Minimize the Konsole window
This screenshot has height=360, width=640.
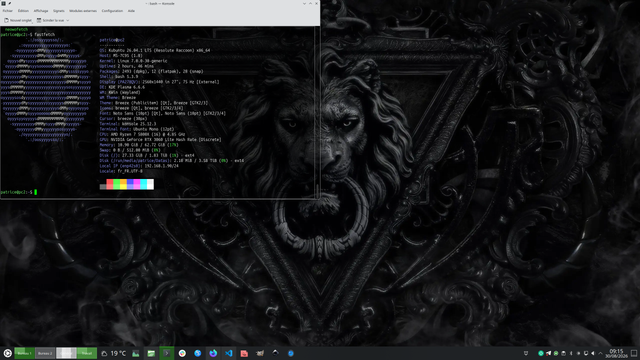click(304, 3)
